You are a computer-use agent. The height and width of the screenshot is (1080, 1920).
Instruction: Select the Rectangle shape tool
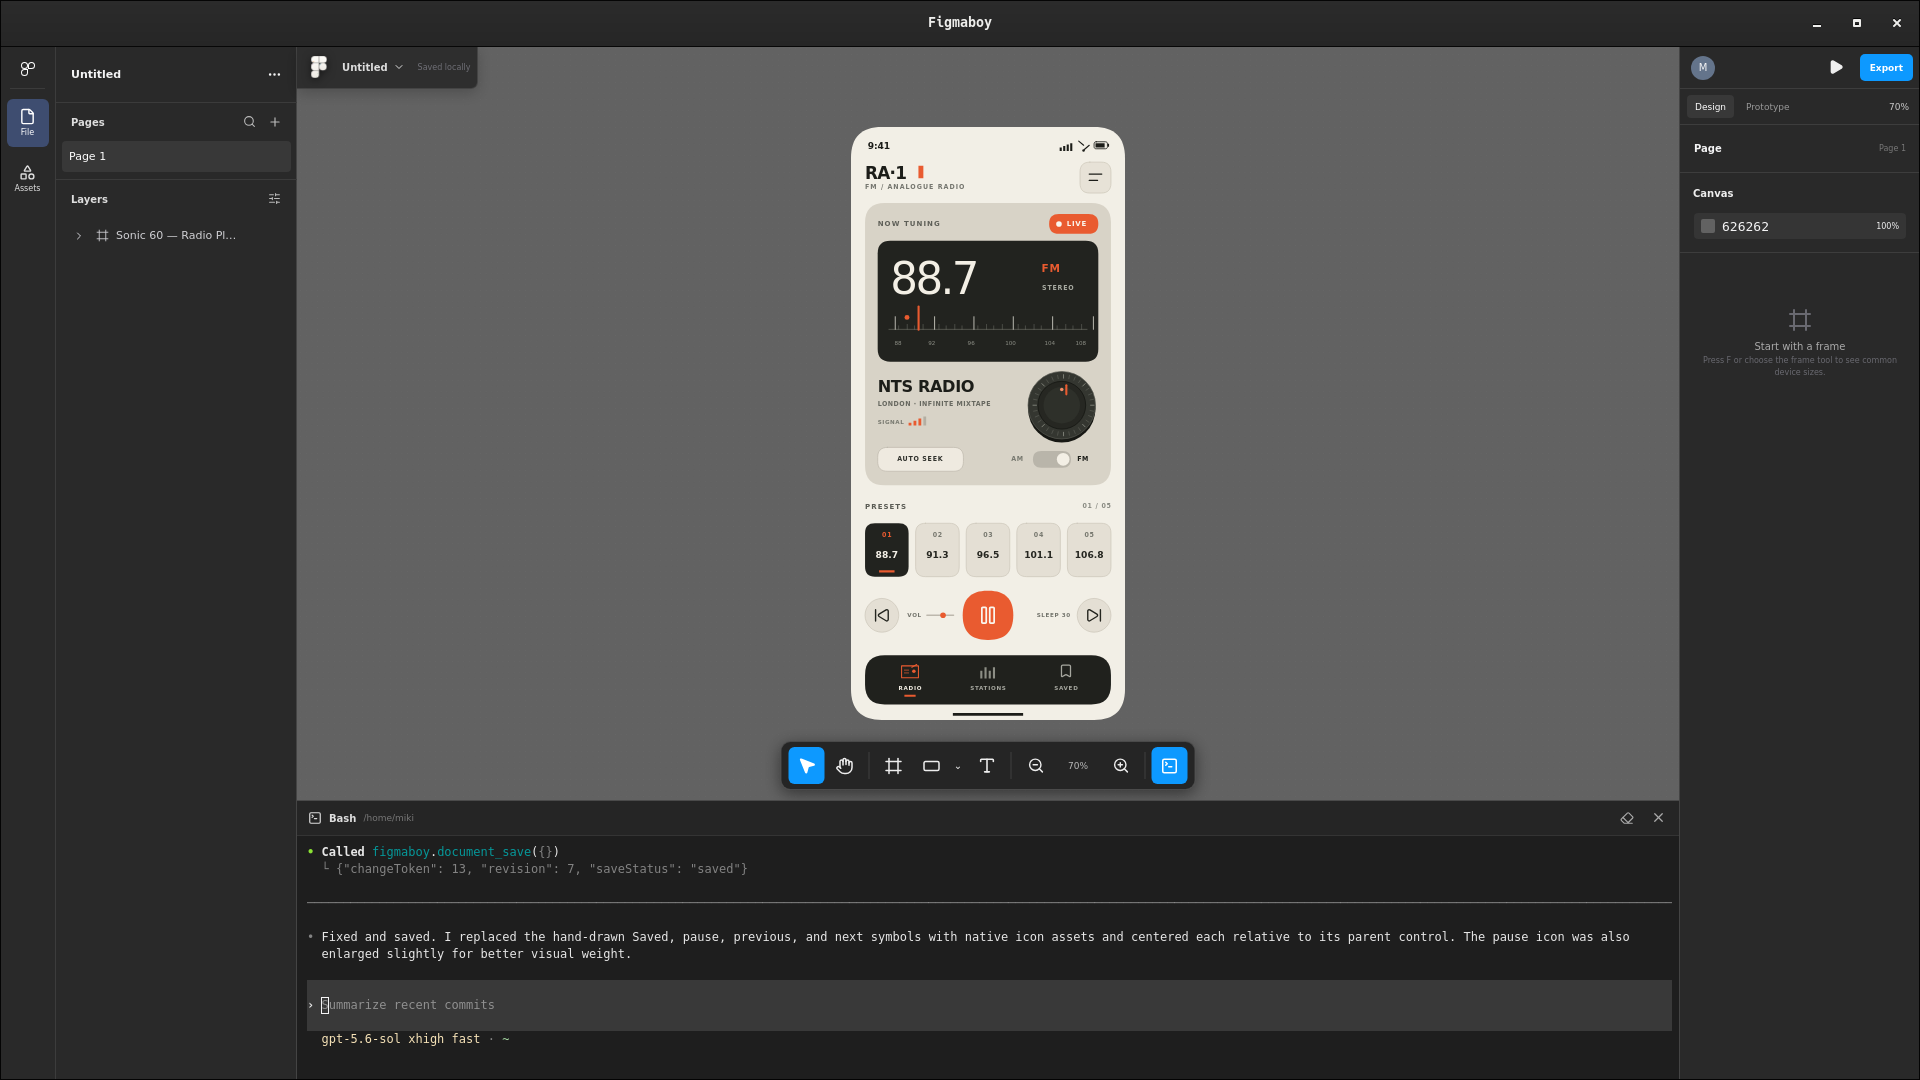pos(931,766)
